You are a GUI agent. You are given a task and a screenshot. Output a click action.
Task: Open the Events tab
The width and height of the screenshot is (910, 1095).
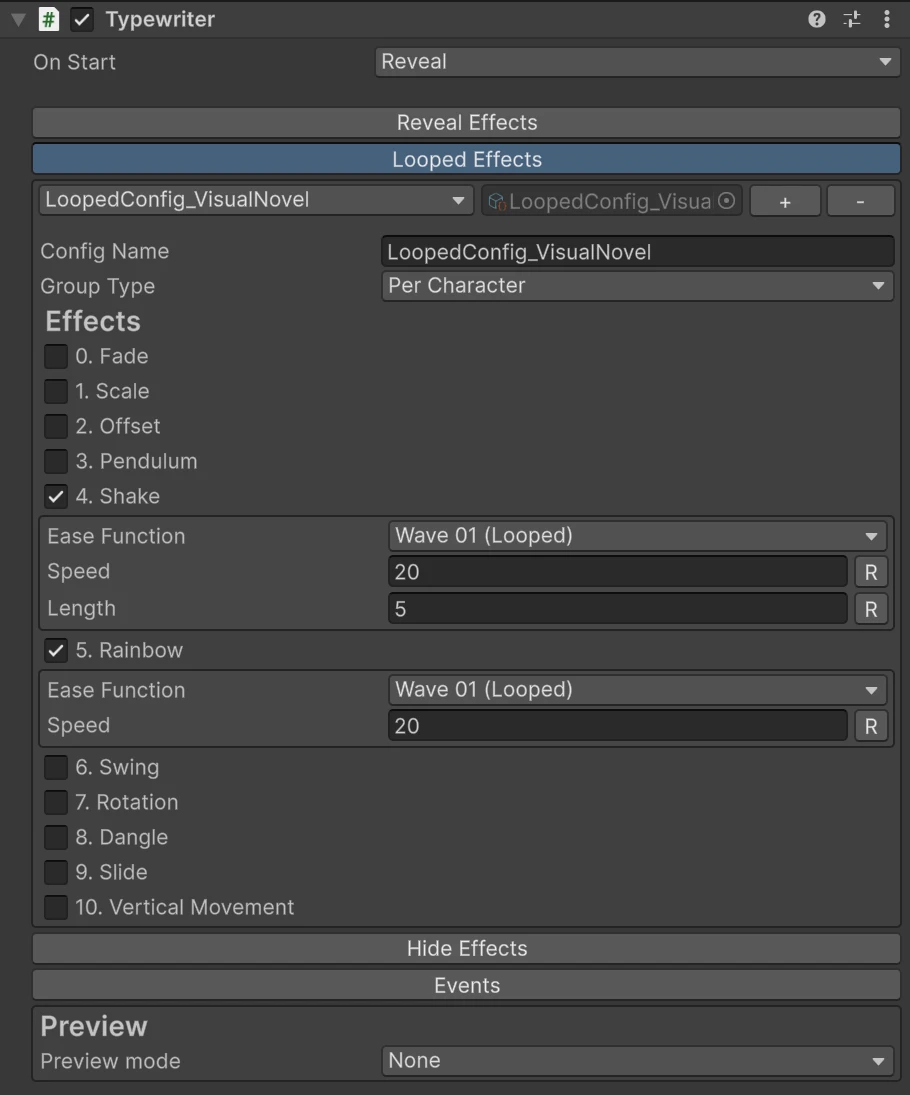[x=466, y=985]
